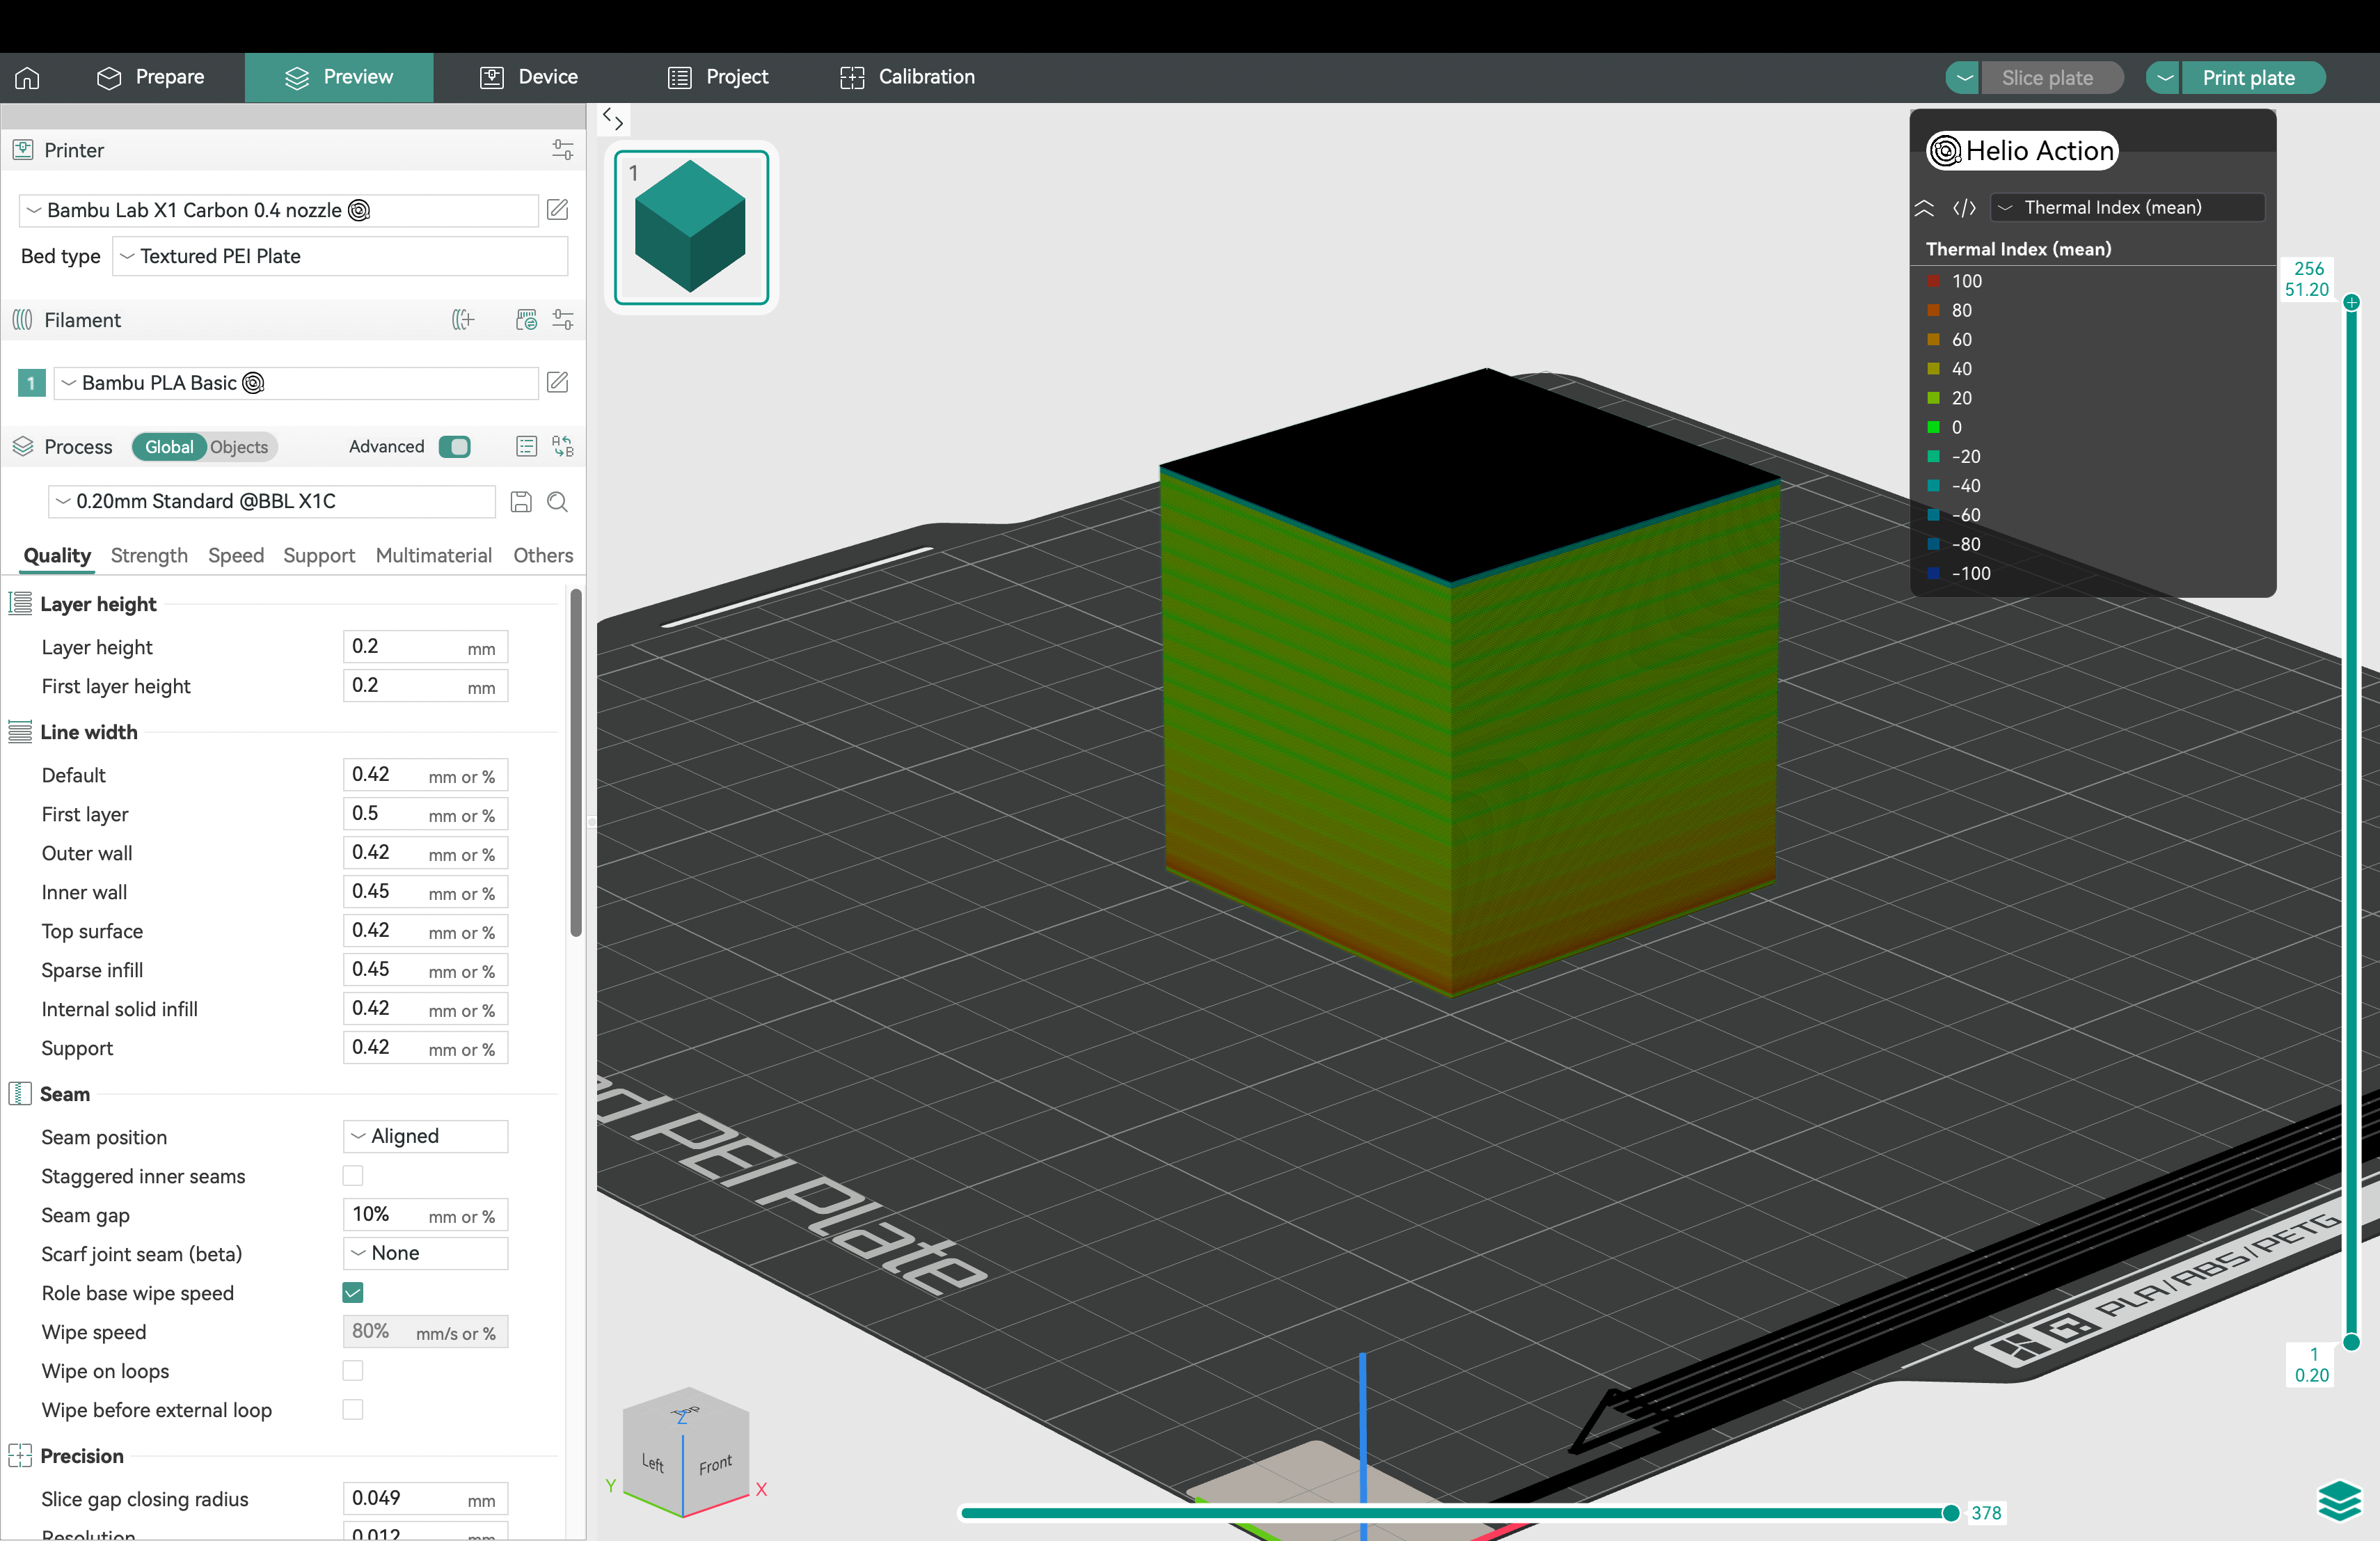This screenshot has width=2380, height=1541.
Task: Click the Filament spool icon
Action: (x=22, y=320)
